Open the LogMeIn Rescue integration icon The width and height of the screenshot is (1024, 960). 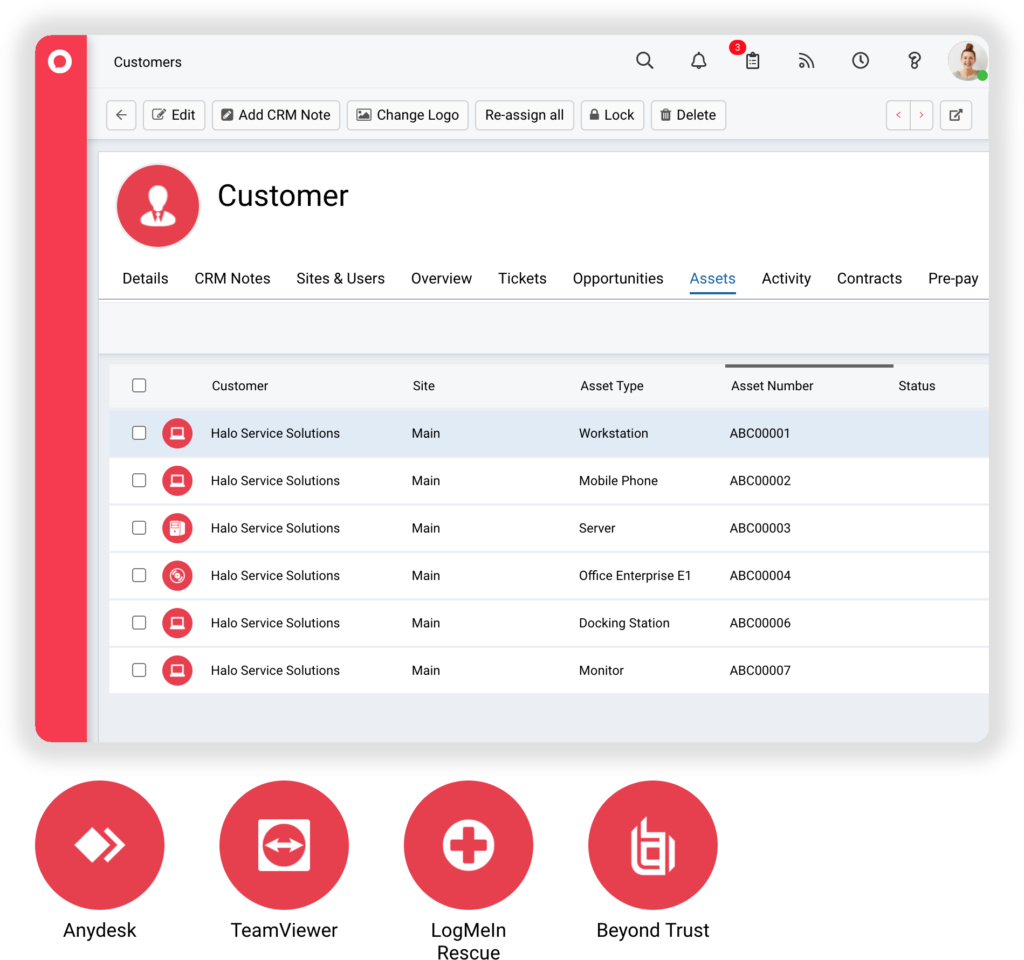468,845
